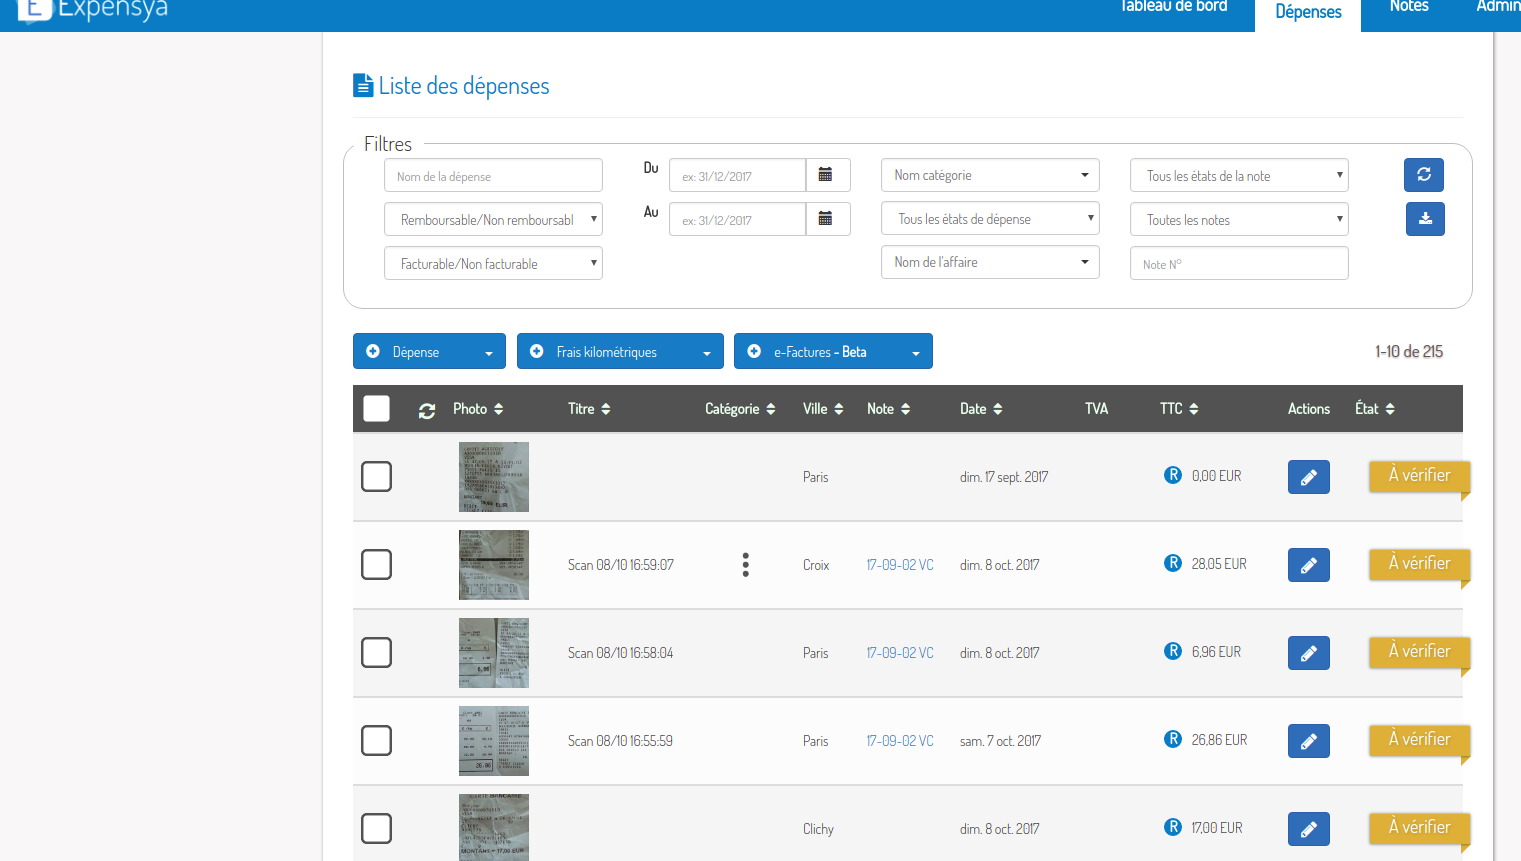1521x861 pixels.
Task: Edit the 6,96 EUR expense with pencil icon
Action: coord(1308,653)
